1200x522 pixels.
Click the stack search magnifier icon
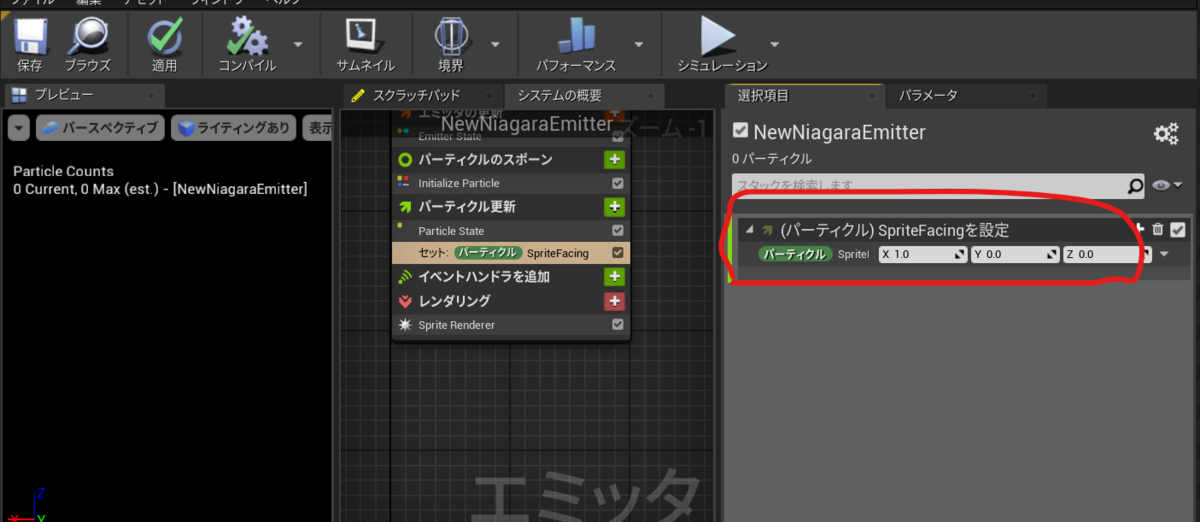(x=1135, y=185)
